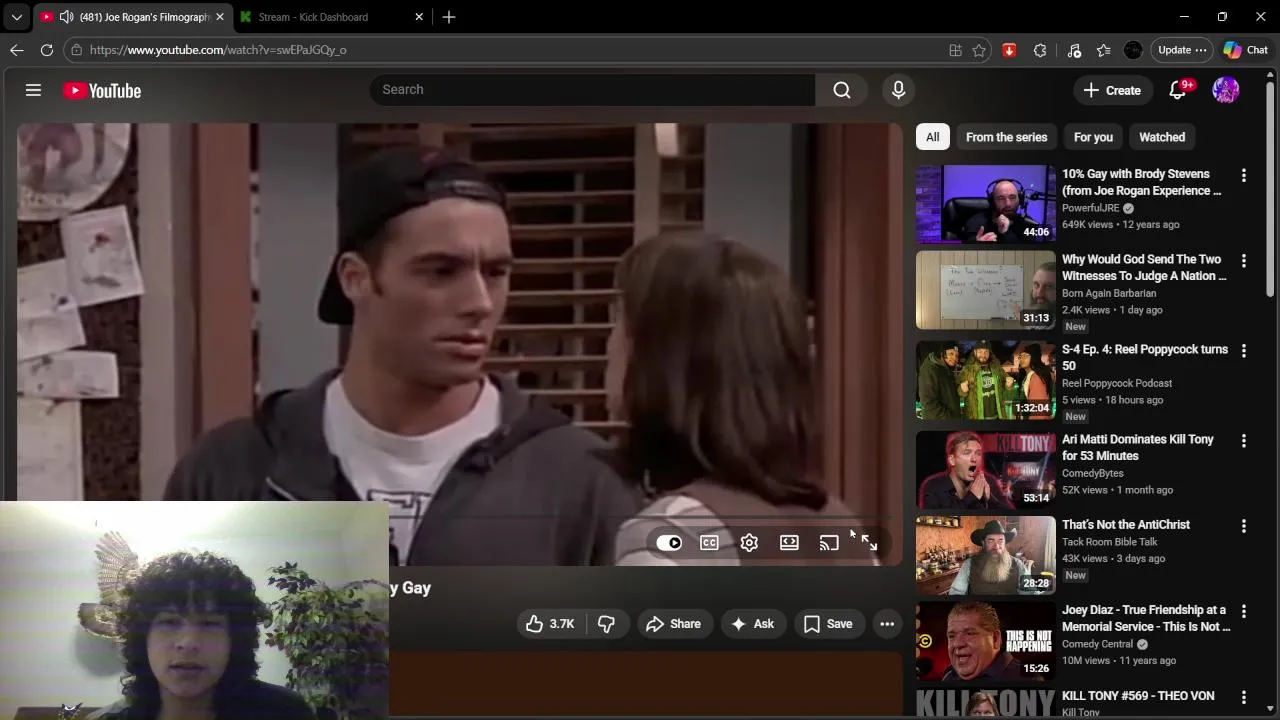Cast video with Play on TV icon
The width and height of the screenshot is (1280, 720).
(x=829, y=543)
